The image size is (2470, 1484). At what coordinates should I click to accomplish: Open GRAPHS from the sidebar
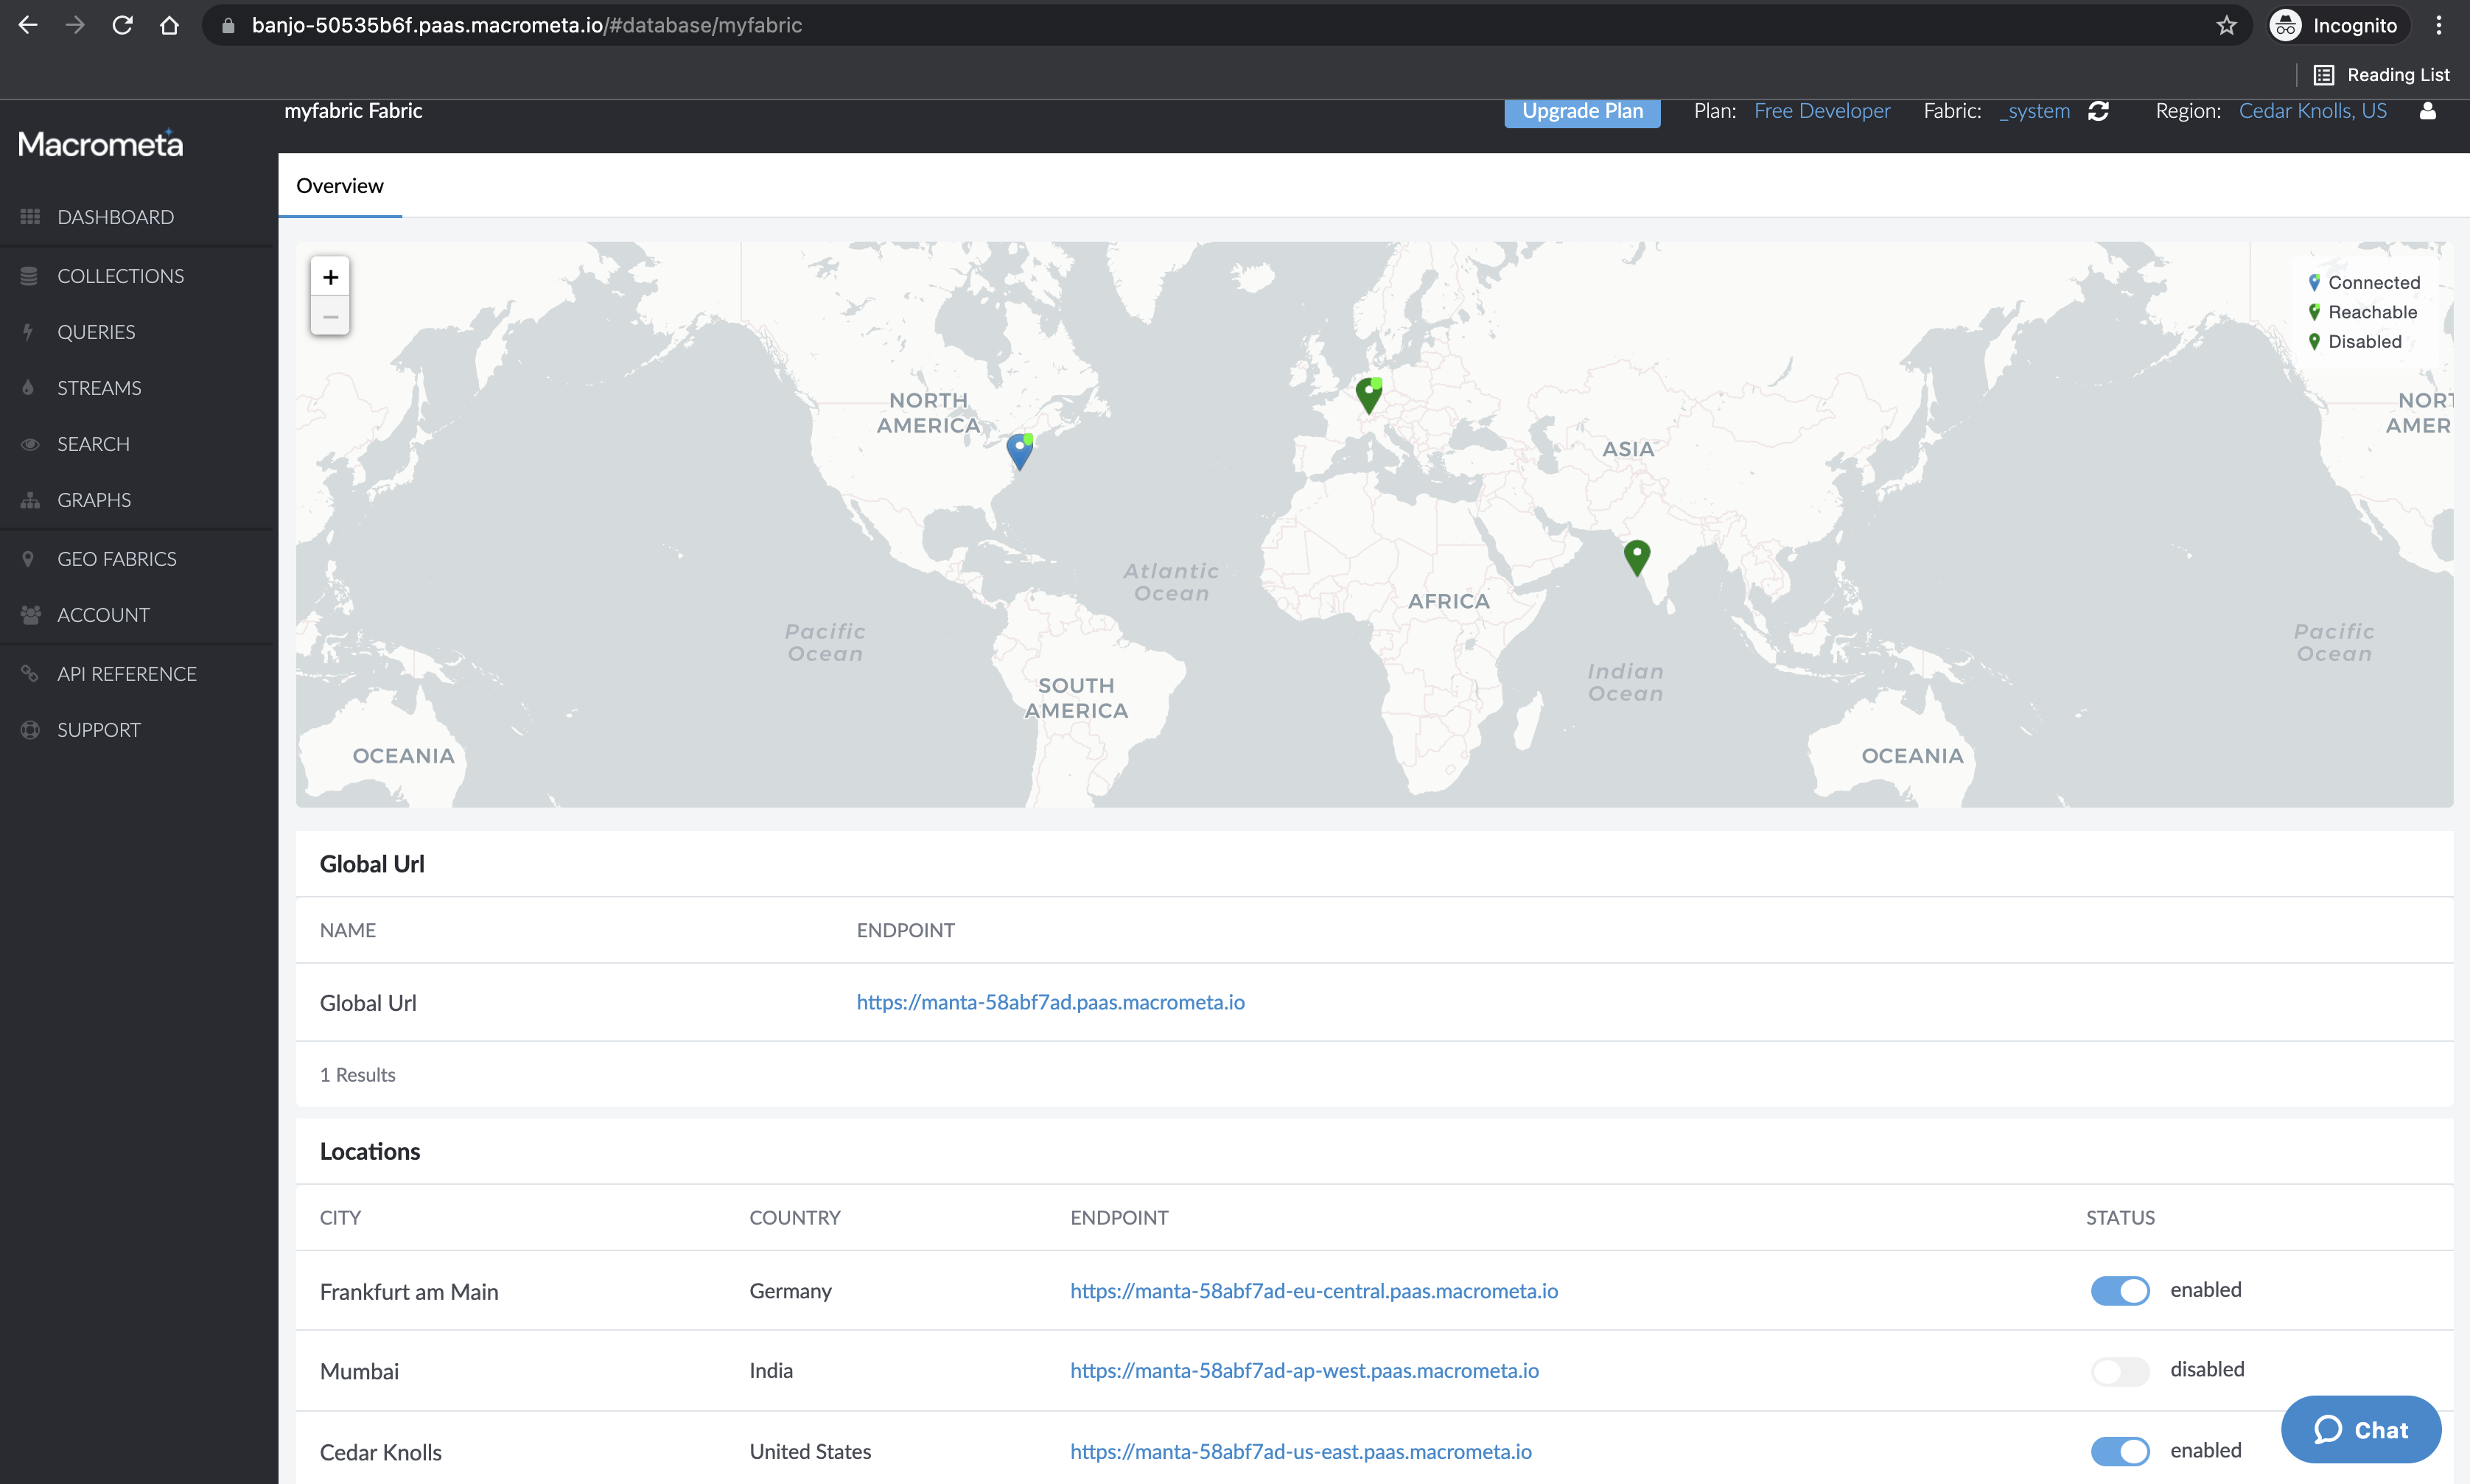[x=94, y=500]
